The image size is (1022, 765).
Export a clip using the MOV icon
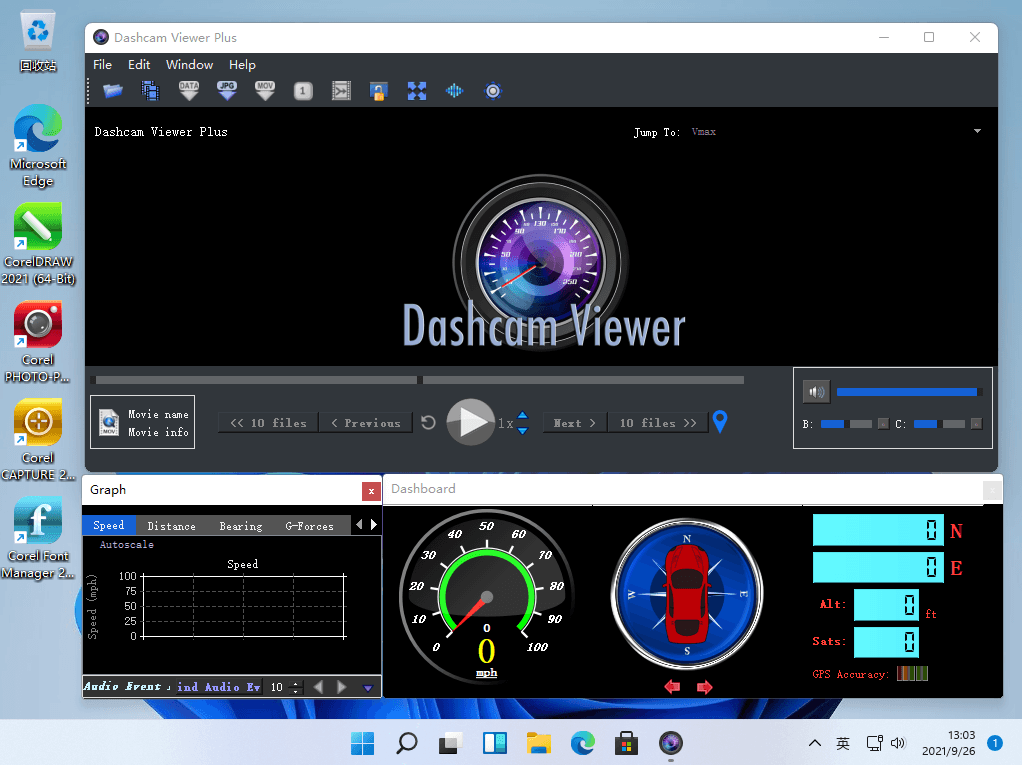[265, 91]
